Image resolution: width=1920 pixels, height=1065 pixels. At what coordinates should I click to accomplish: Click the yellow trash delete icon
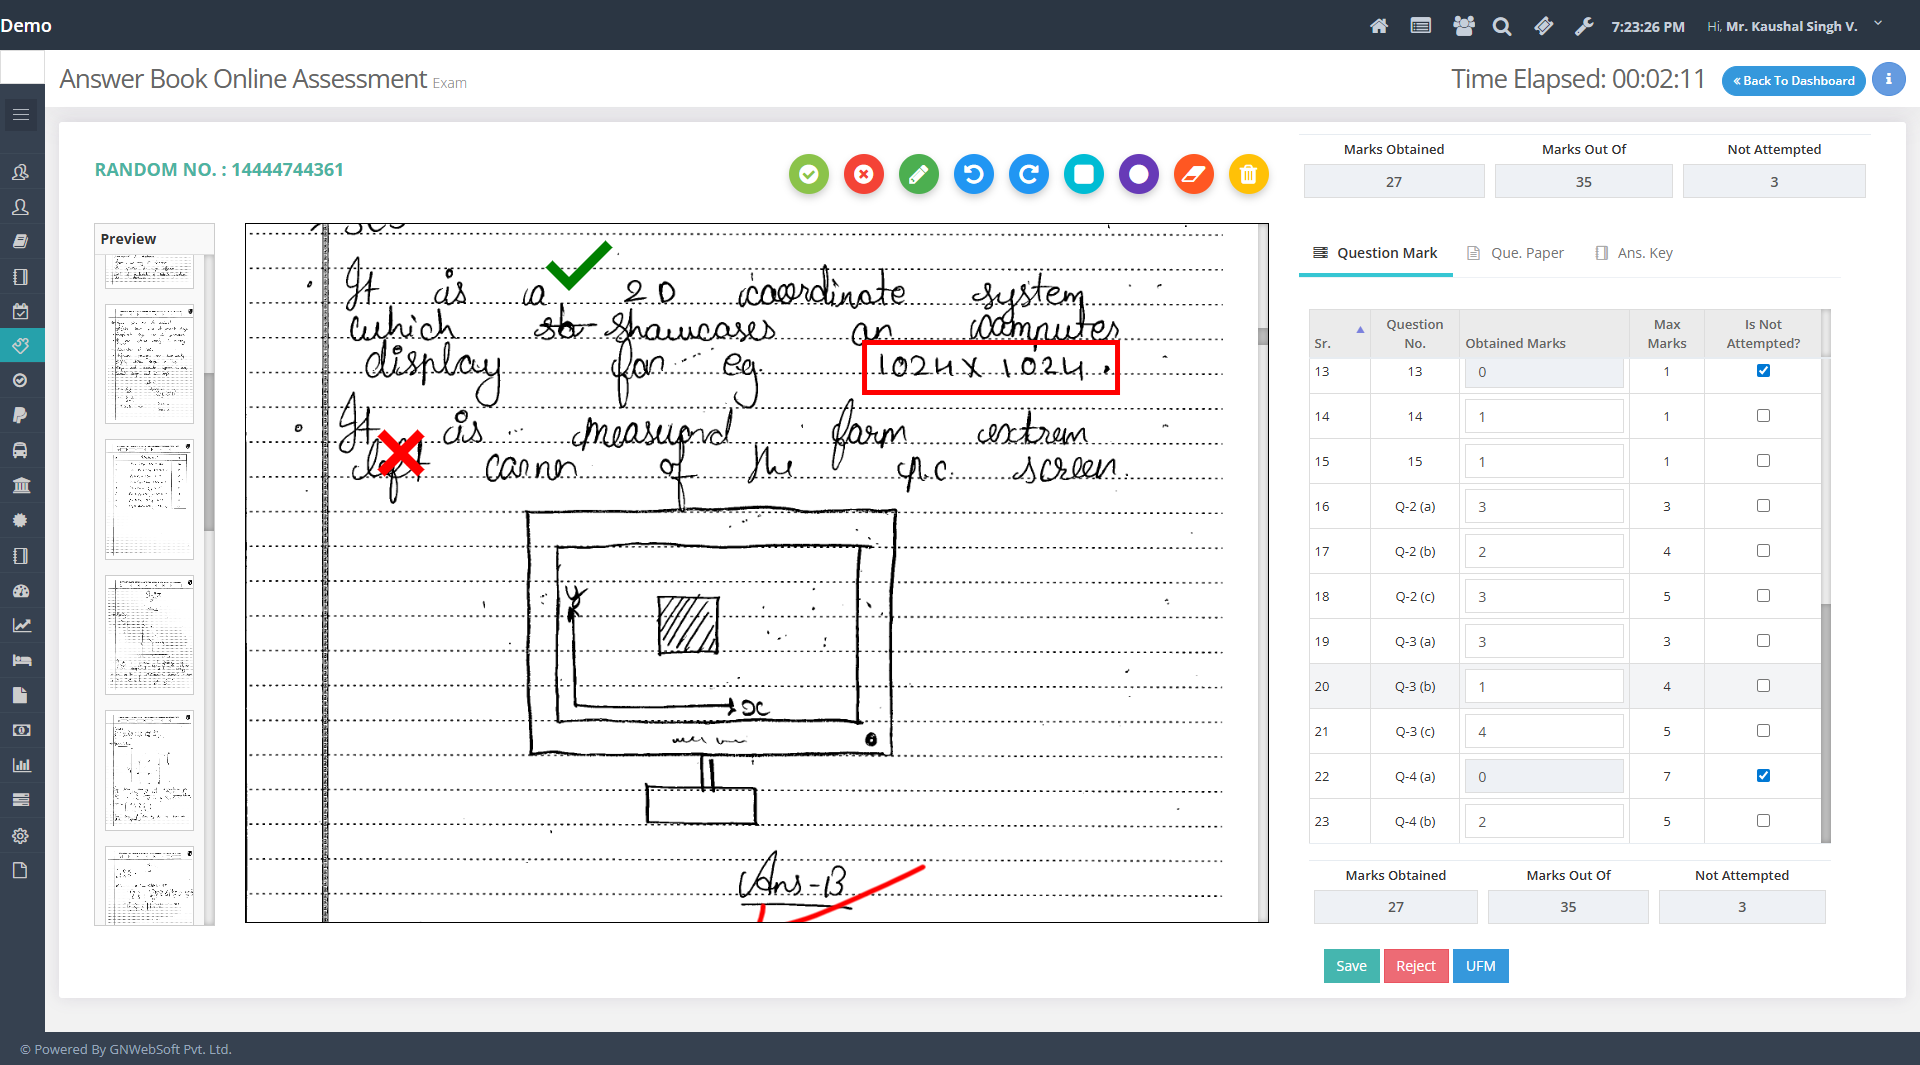coord(1248,174)
